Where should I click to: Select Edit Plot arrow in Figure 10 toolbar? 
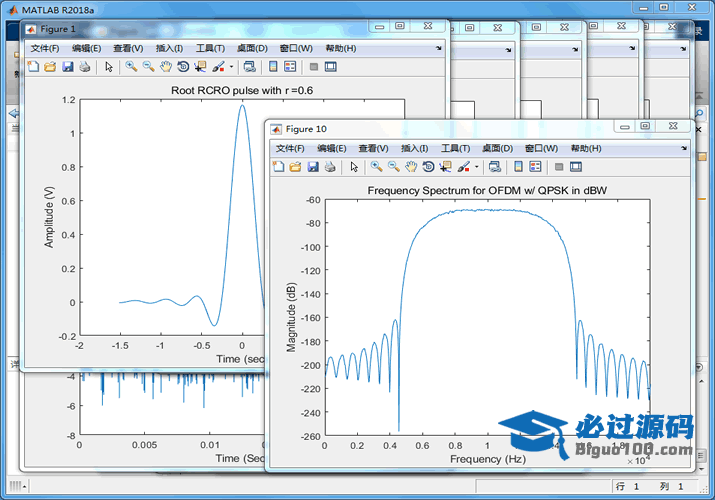354,167
